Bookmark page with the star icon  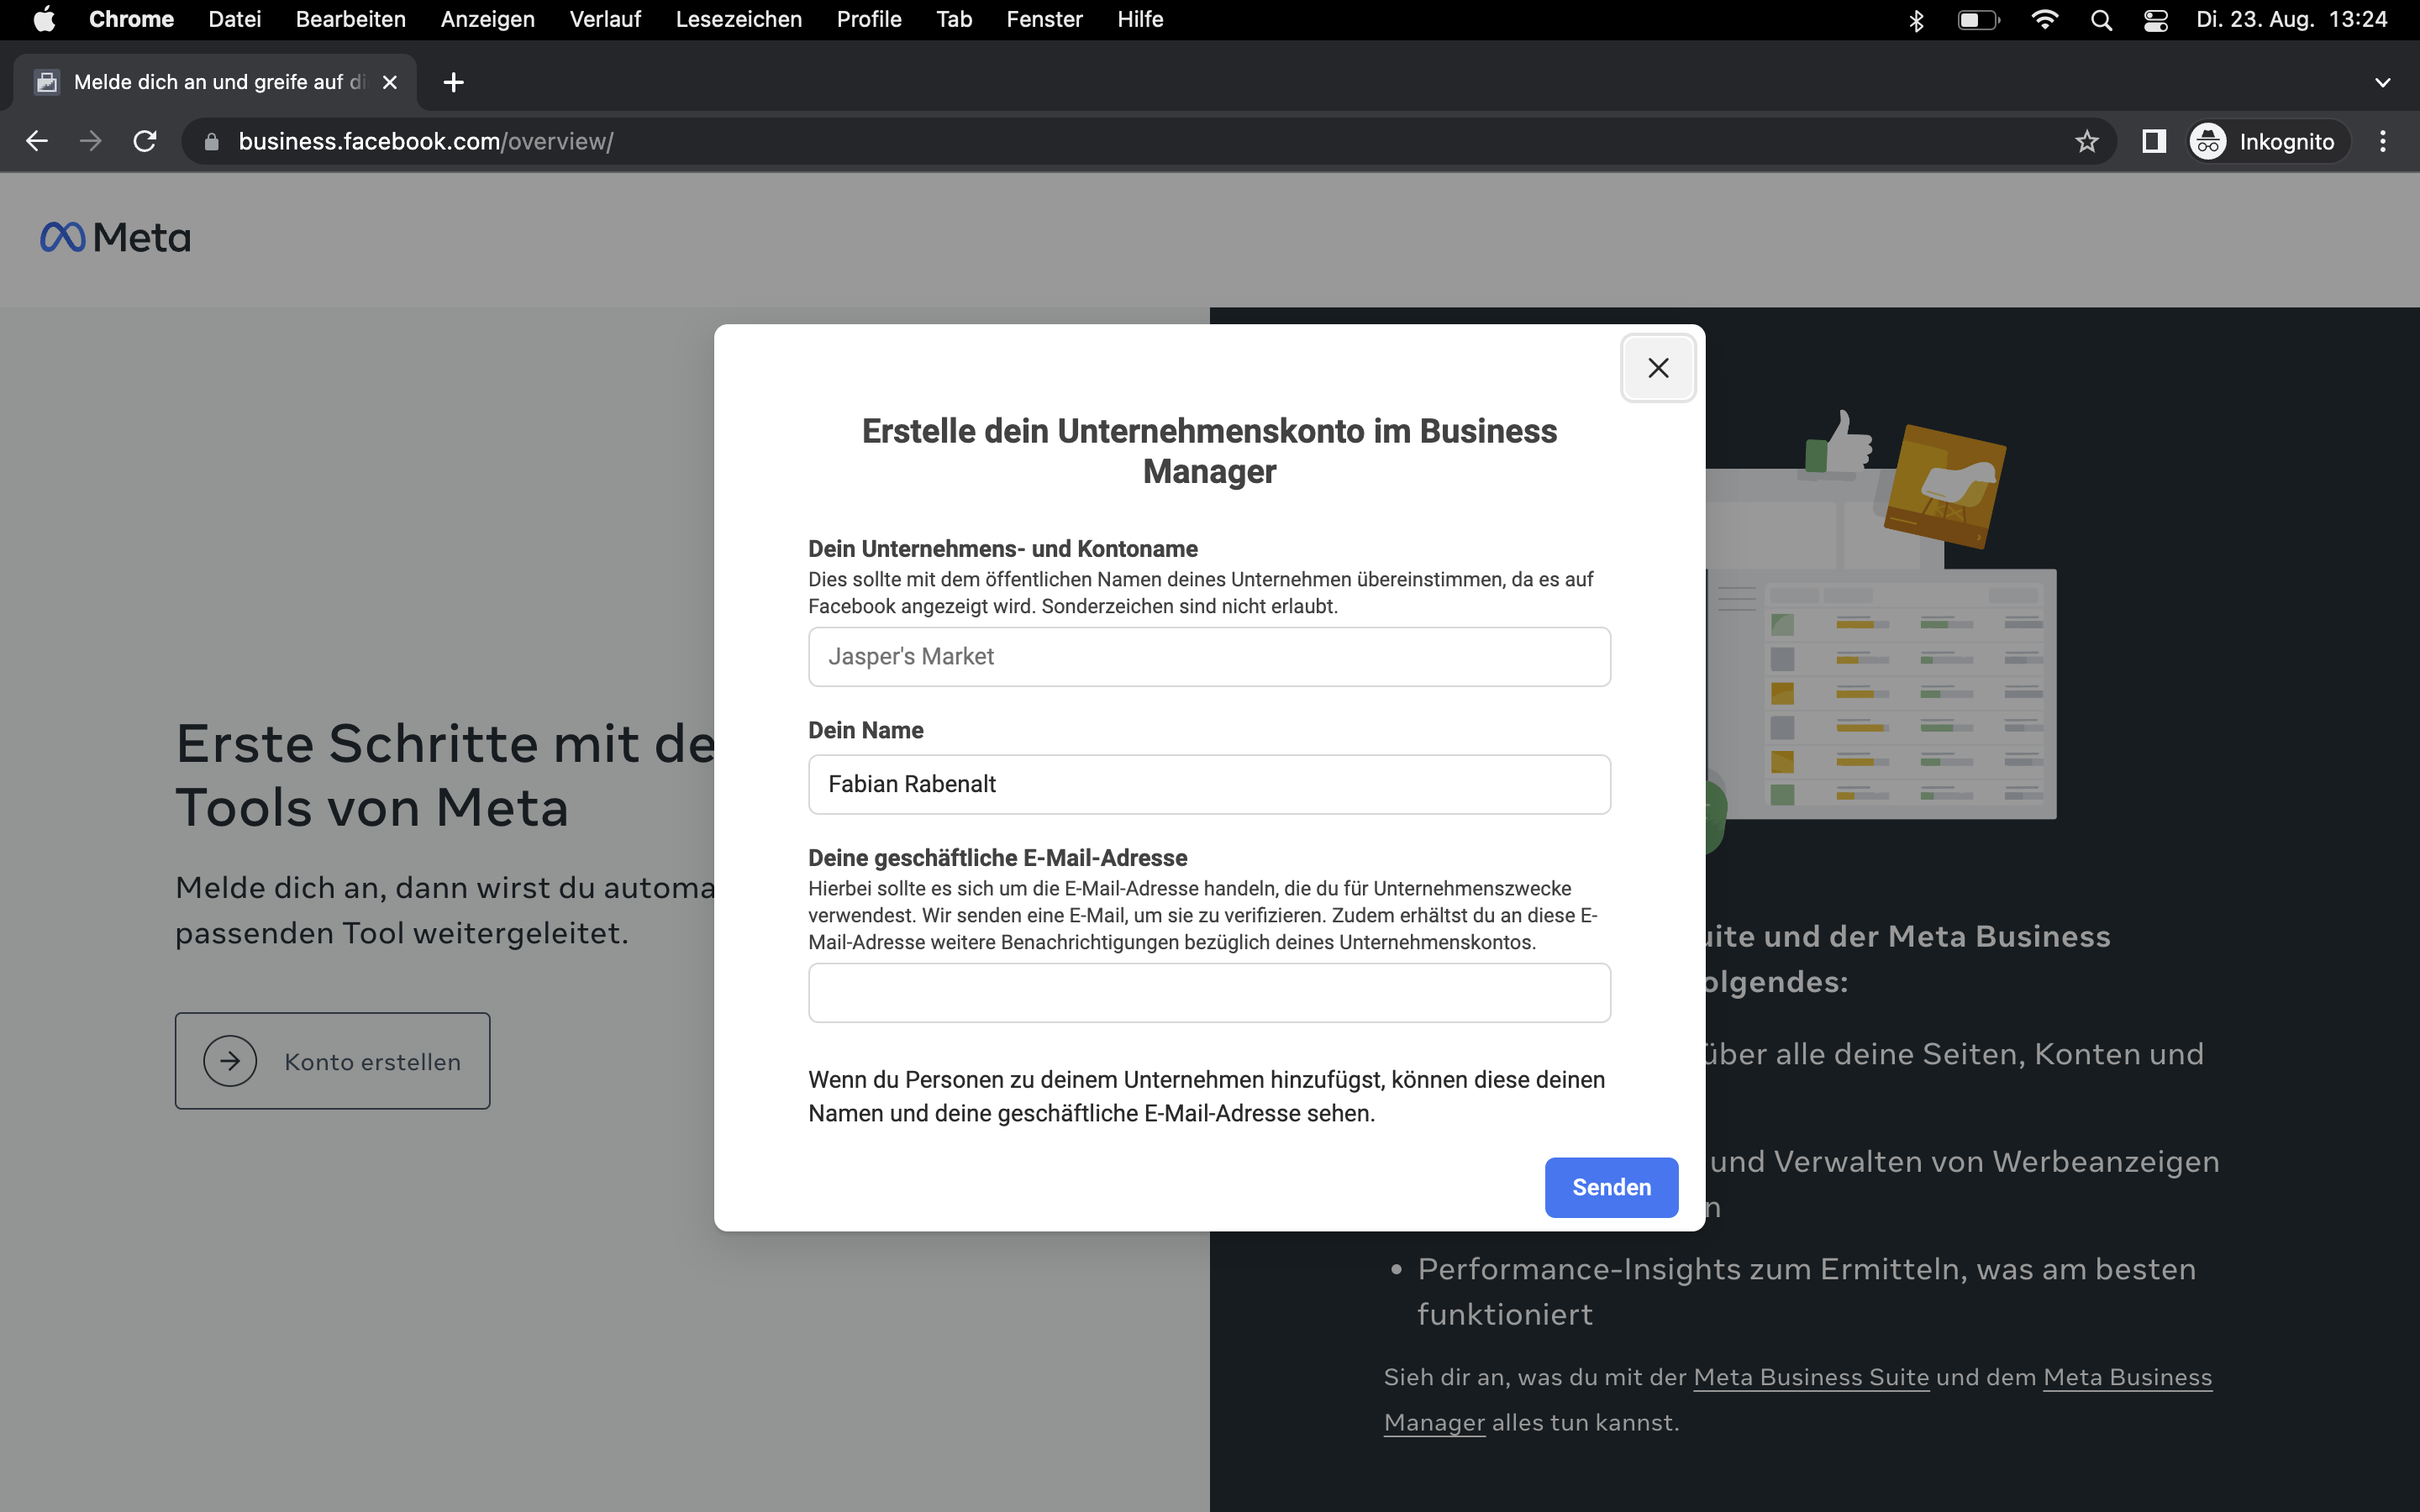[x=2086, y=141]
